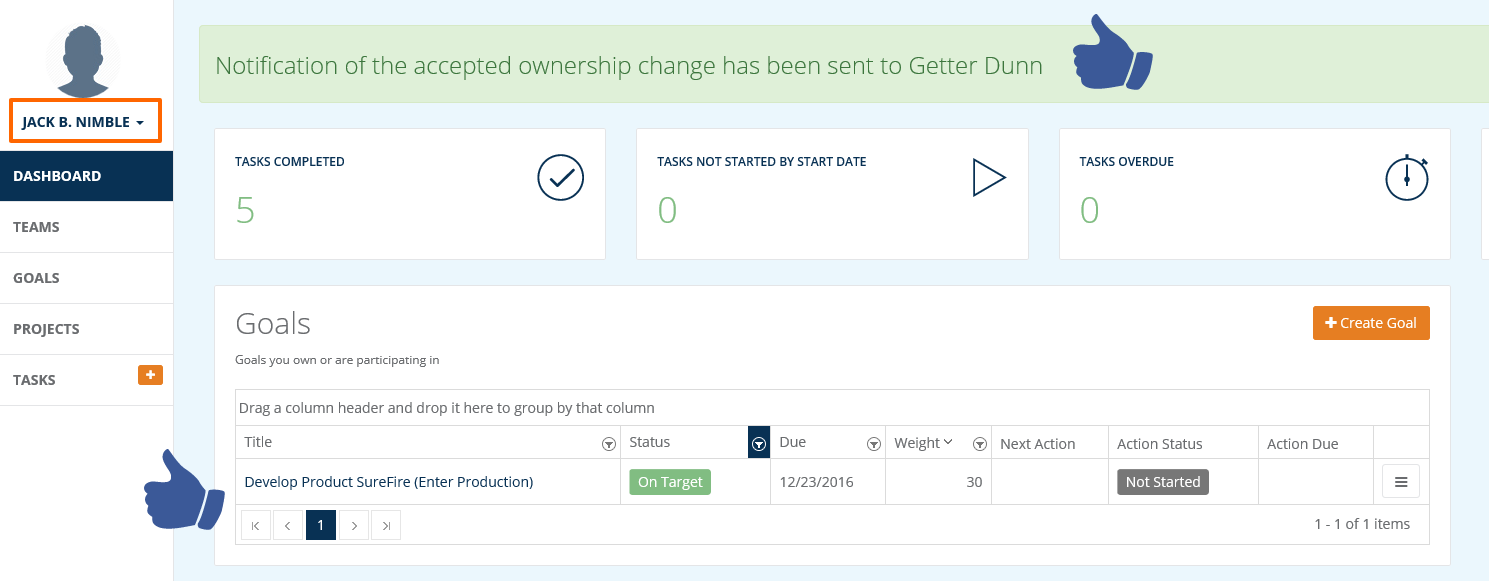Viewport: 1489px width, 581px height.
Task: Open the Projects section
Action: click(x=86, y=329)
